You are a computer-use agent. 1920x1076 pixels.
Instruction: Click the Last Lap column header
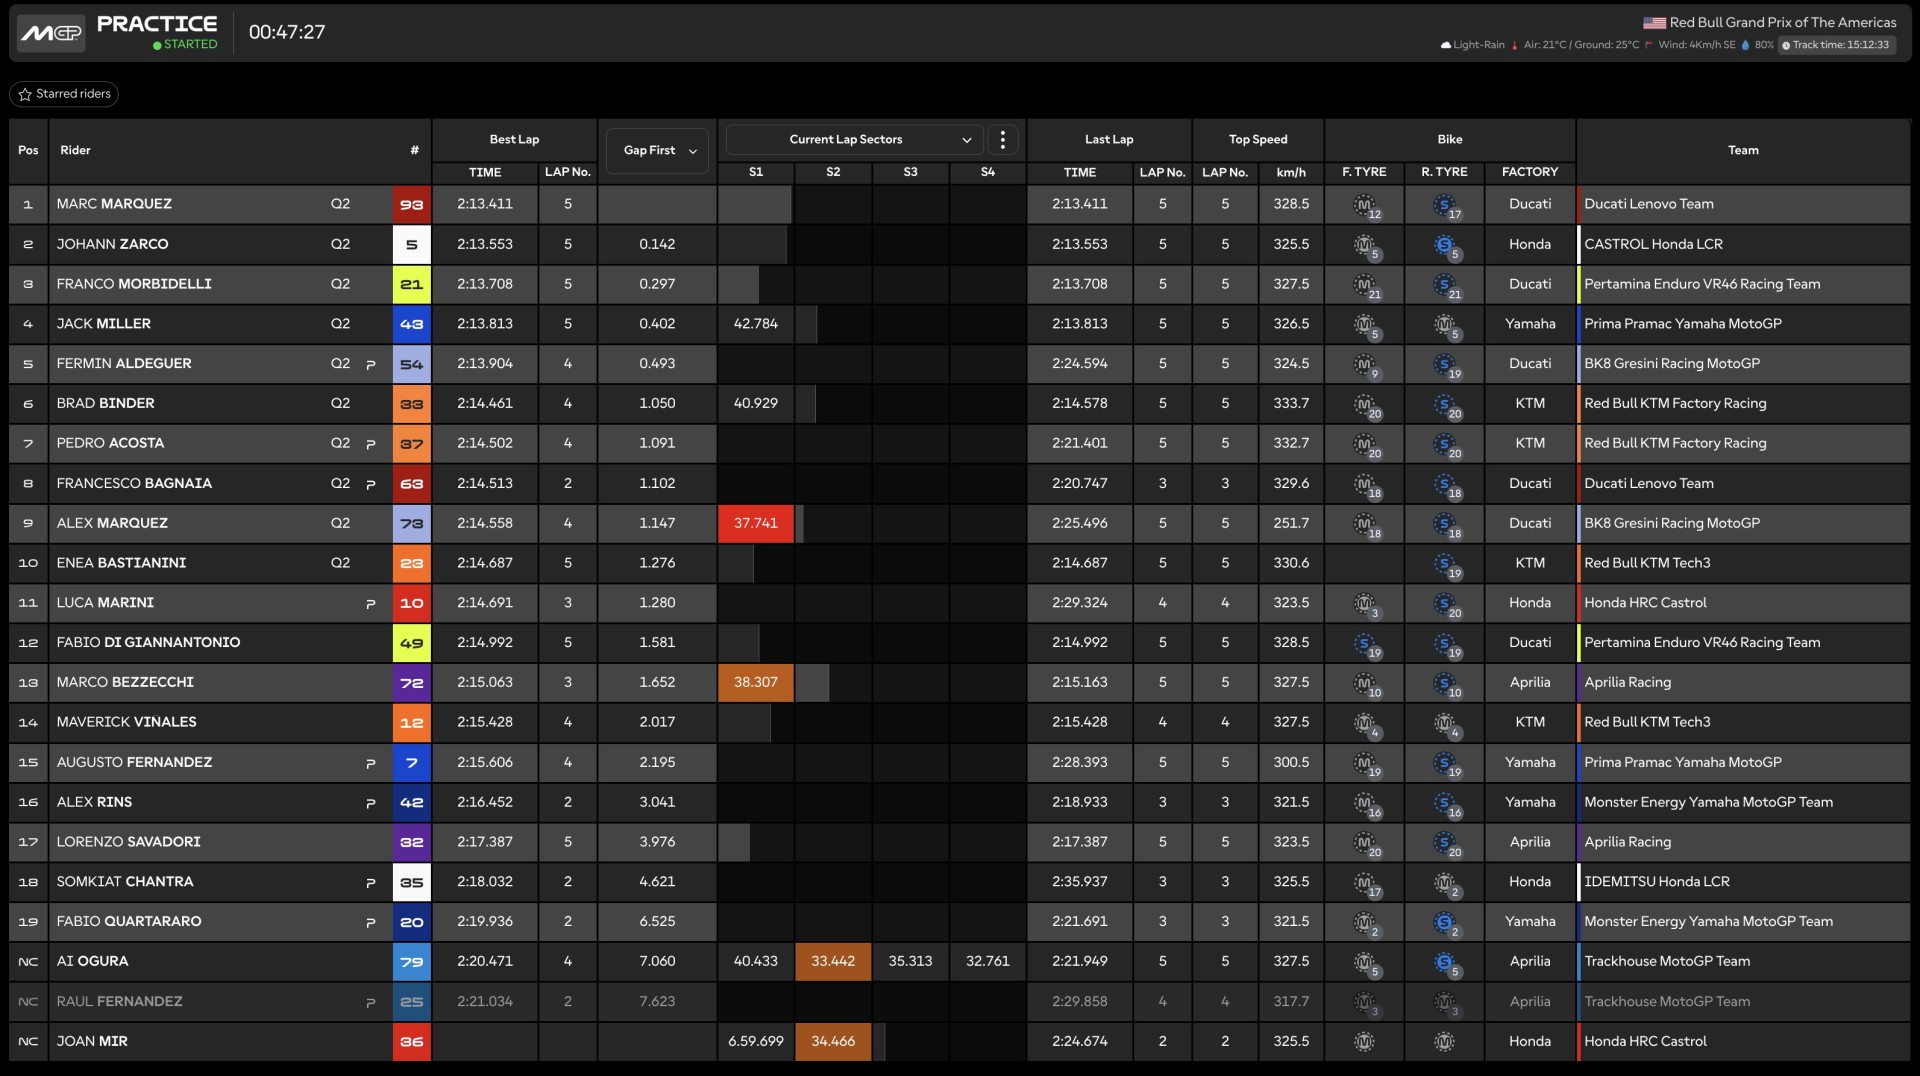click(x=1109, y=140)
